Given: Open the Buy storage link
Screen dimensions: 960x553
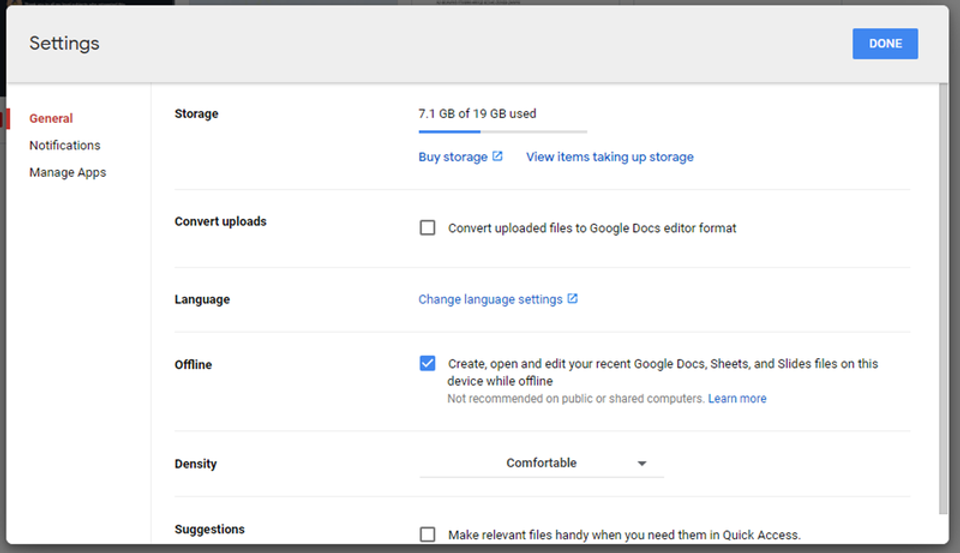Looking at the screenshot, I should click(x=453, y=157).
